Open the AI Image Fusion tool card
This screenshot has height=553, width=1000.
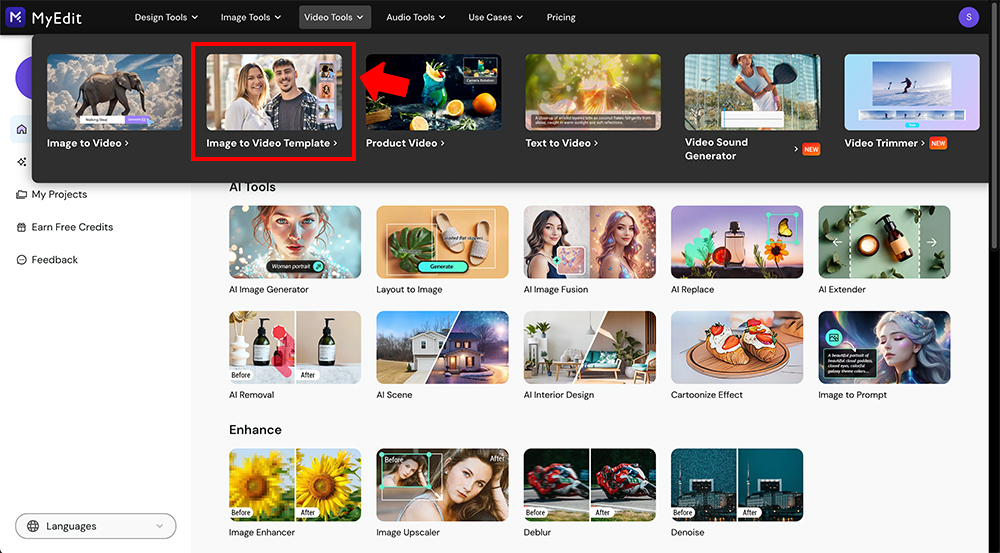590,242
